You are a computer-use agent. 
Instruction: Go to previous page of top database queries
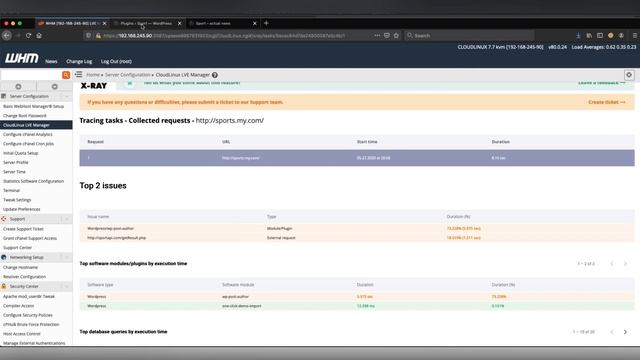612,332
